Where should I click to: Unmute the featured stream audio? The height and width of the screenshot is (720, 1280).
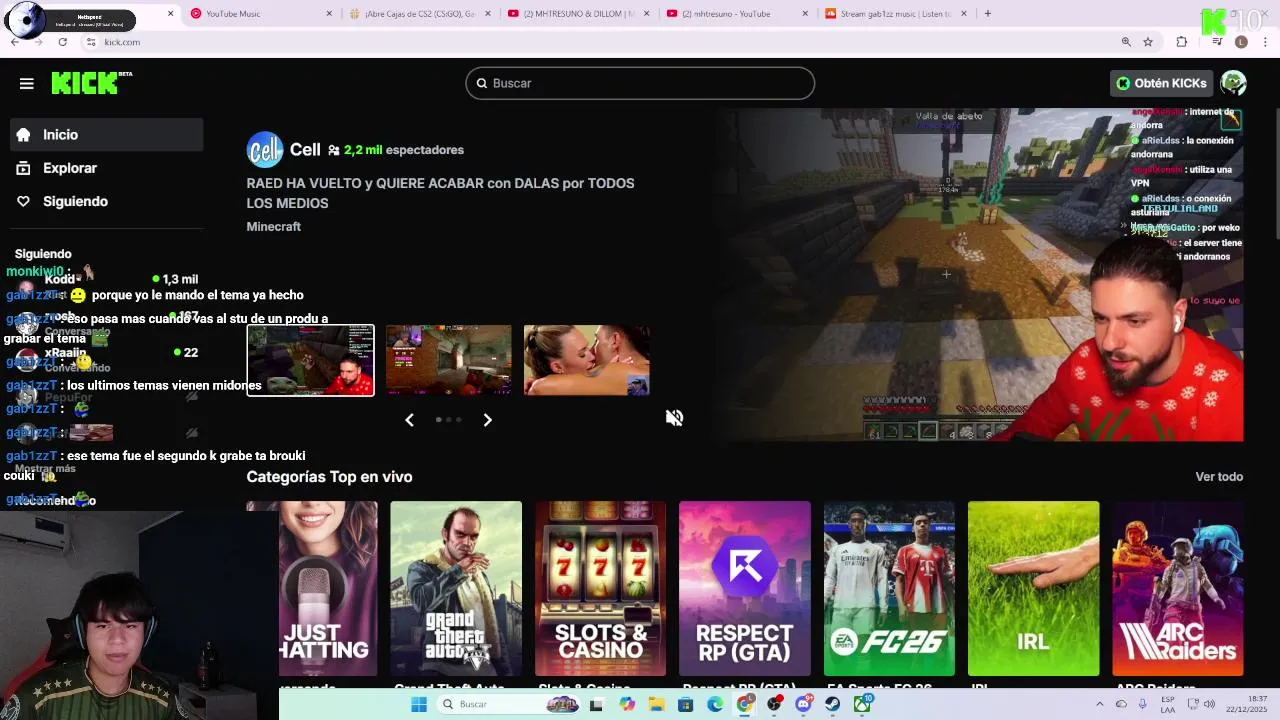pos(675,418)
